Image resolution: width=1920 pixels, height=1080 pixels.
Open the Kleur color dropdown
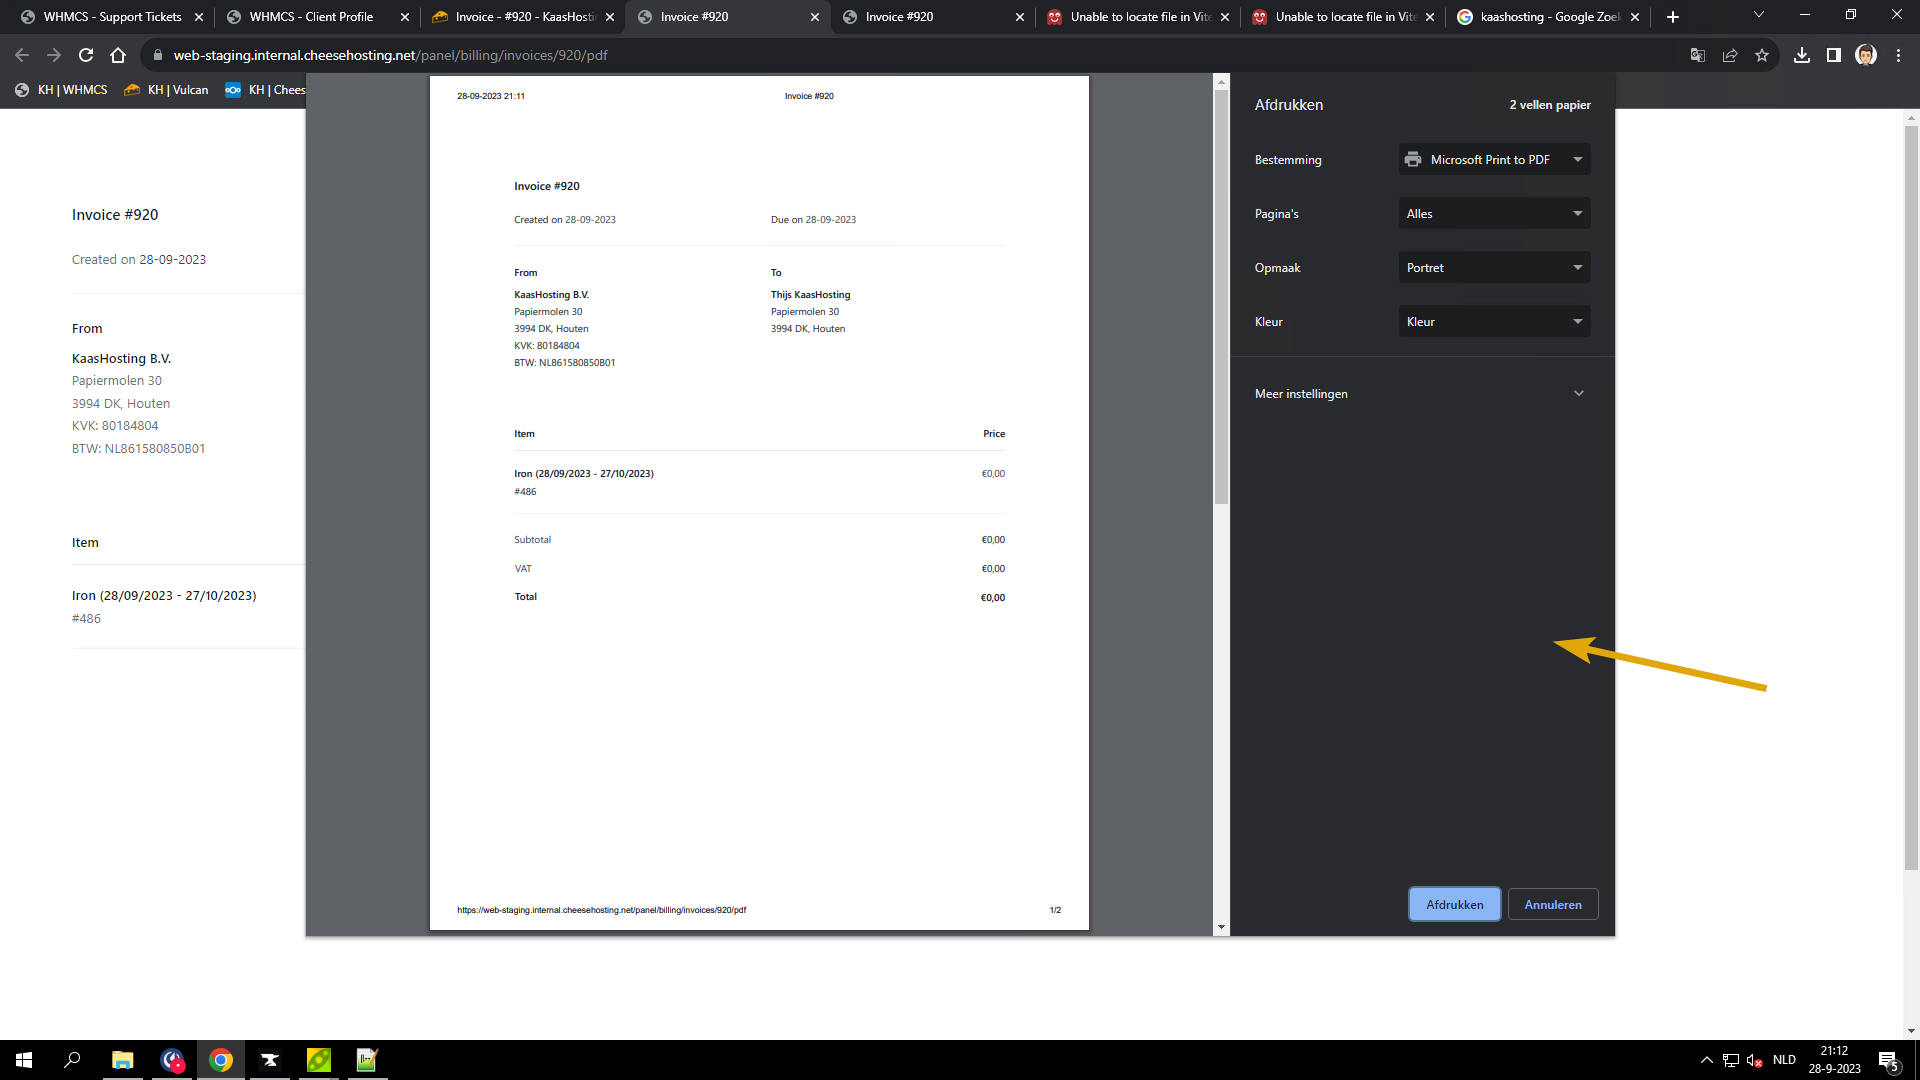click(1494, 322)
